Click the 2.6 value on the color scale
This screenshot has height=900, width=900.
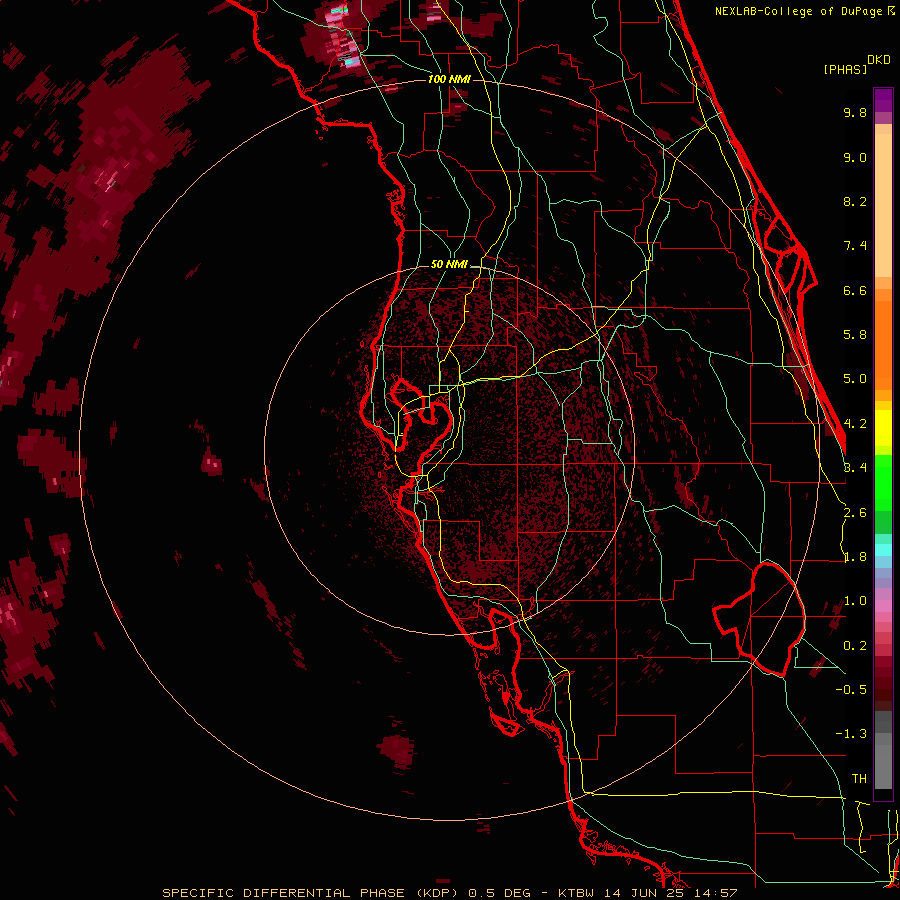(855, 513)
